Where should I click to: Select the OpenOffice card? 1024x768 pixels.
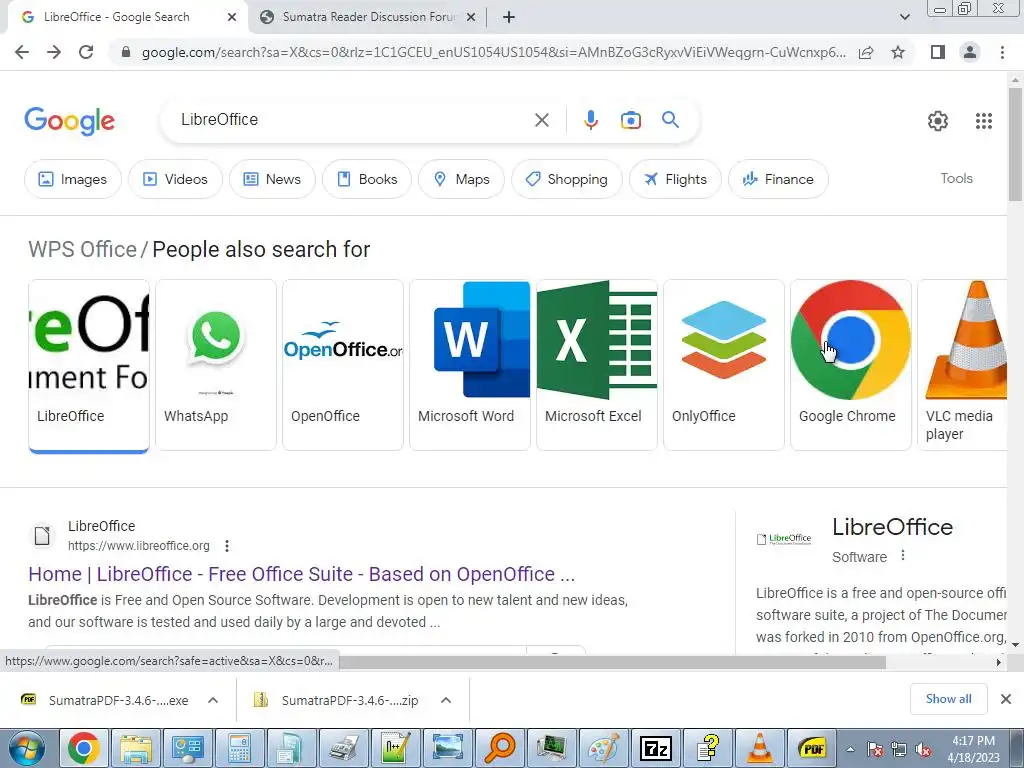click(343, 365)
